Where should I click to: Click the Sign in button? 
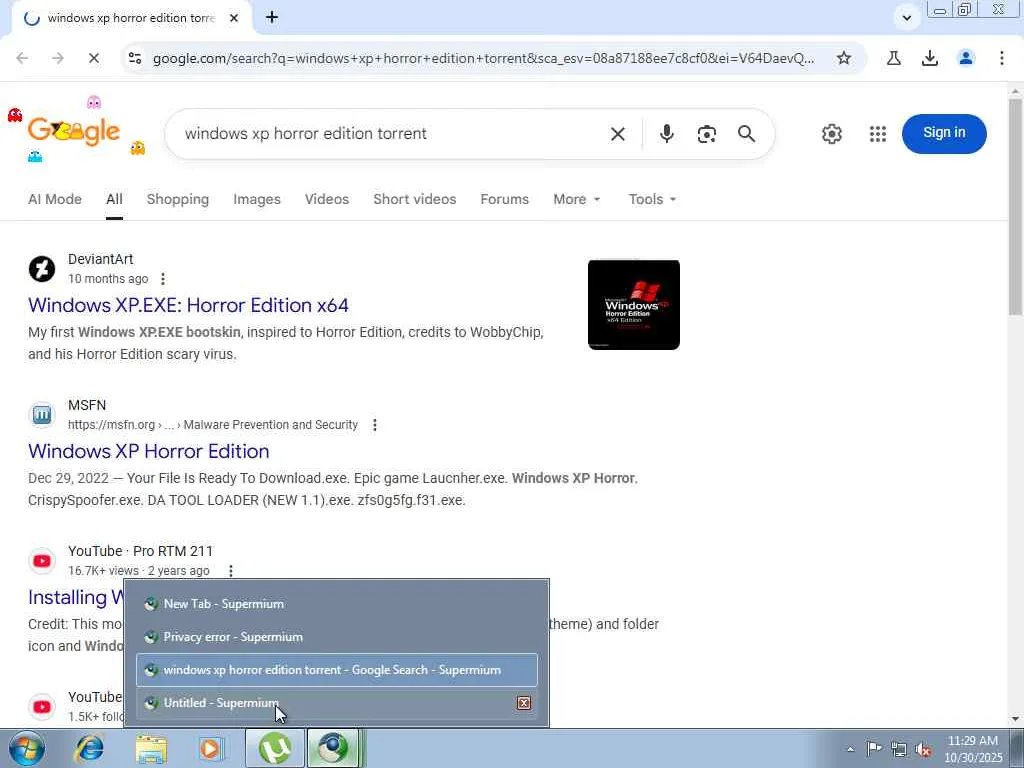(944, 133)
